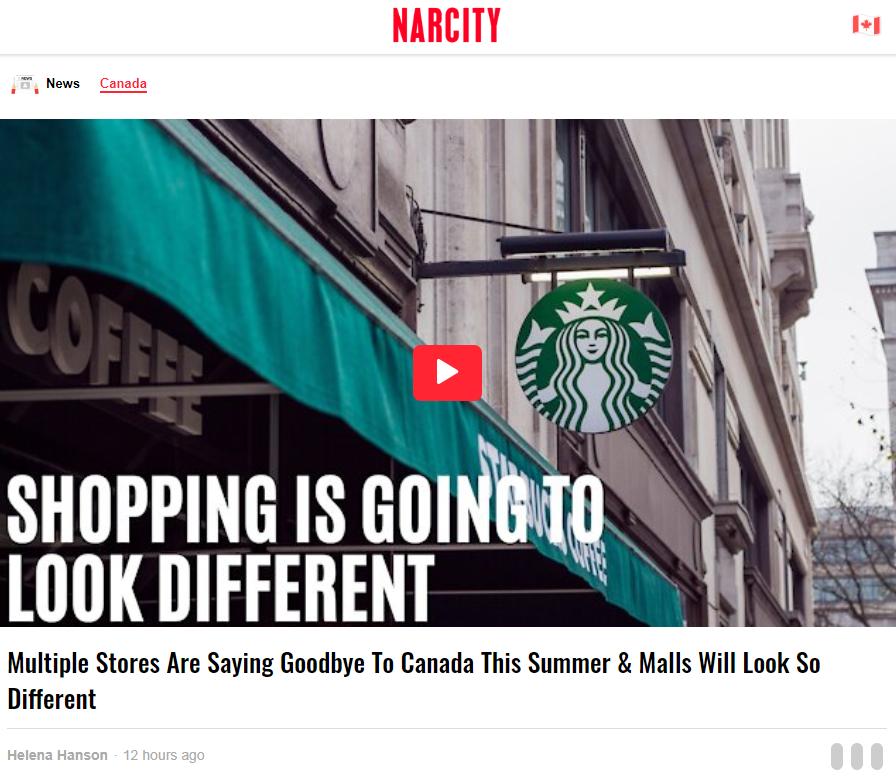Click the word "Different" on the headline's second line

(51, 699)
